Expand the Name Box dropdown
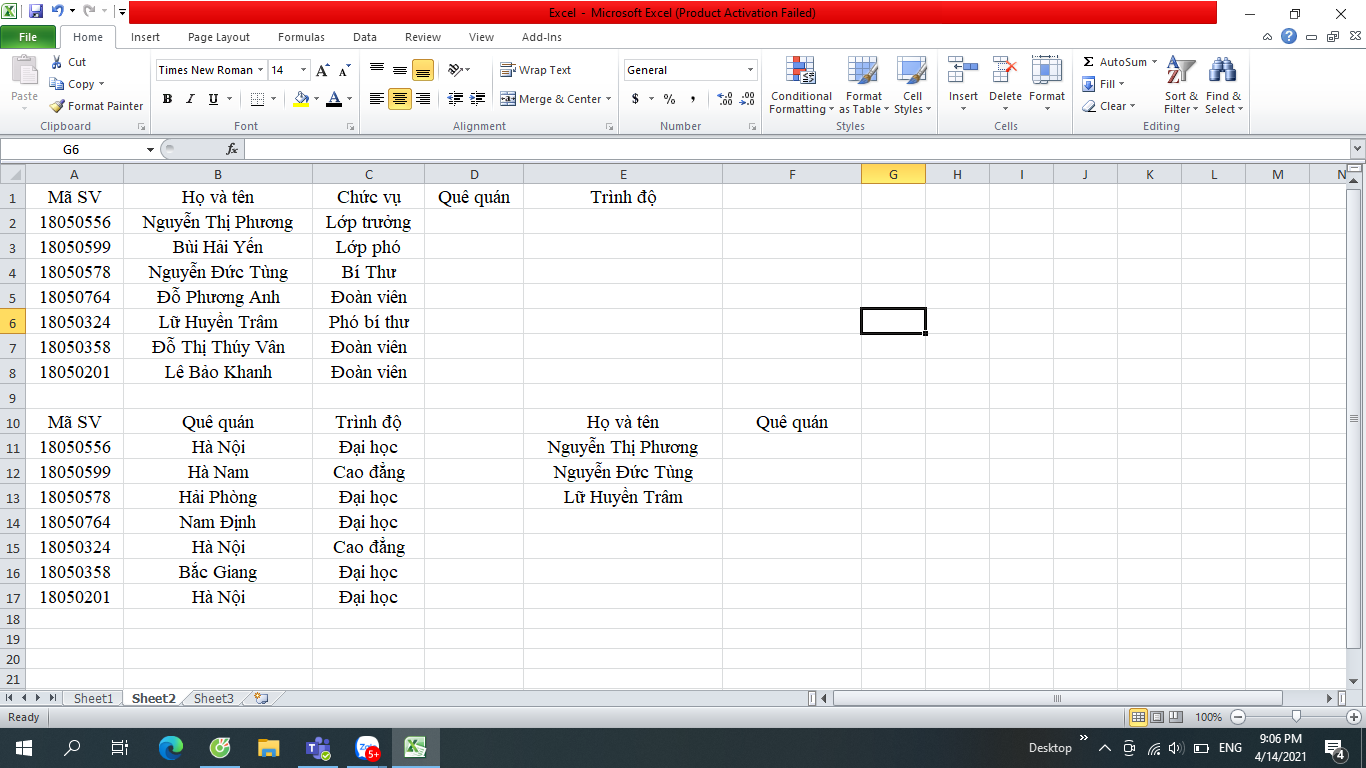The width and height of the screenshot is (1366, 768). click(150, 149)
